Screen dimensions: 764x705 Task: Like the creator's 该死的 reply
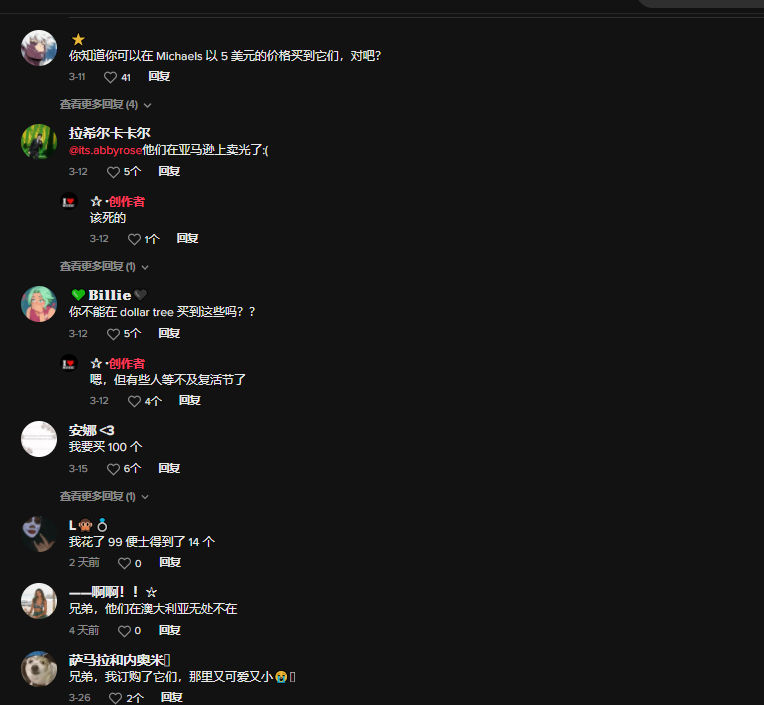[134, 239]
